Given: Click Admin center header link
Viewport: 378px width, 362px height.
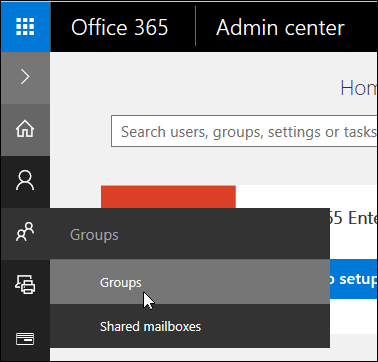Looking at the screenshot, I should pos(280,27).
